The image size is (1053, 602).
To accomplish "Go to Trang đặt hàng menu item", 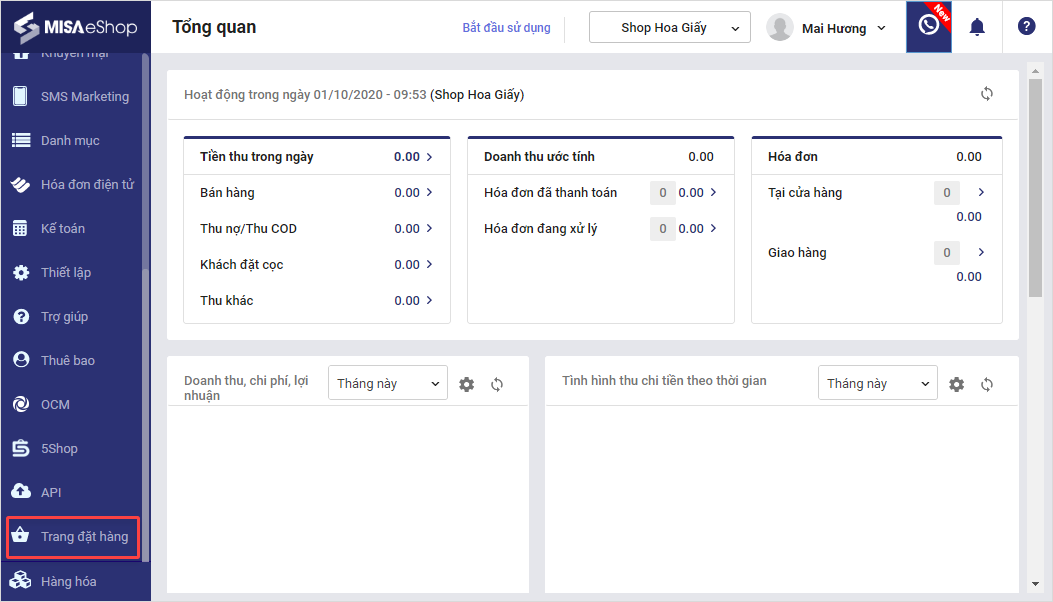I will [x=84, y=537].
